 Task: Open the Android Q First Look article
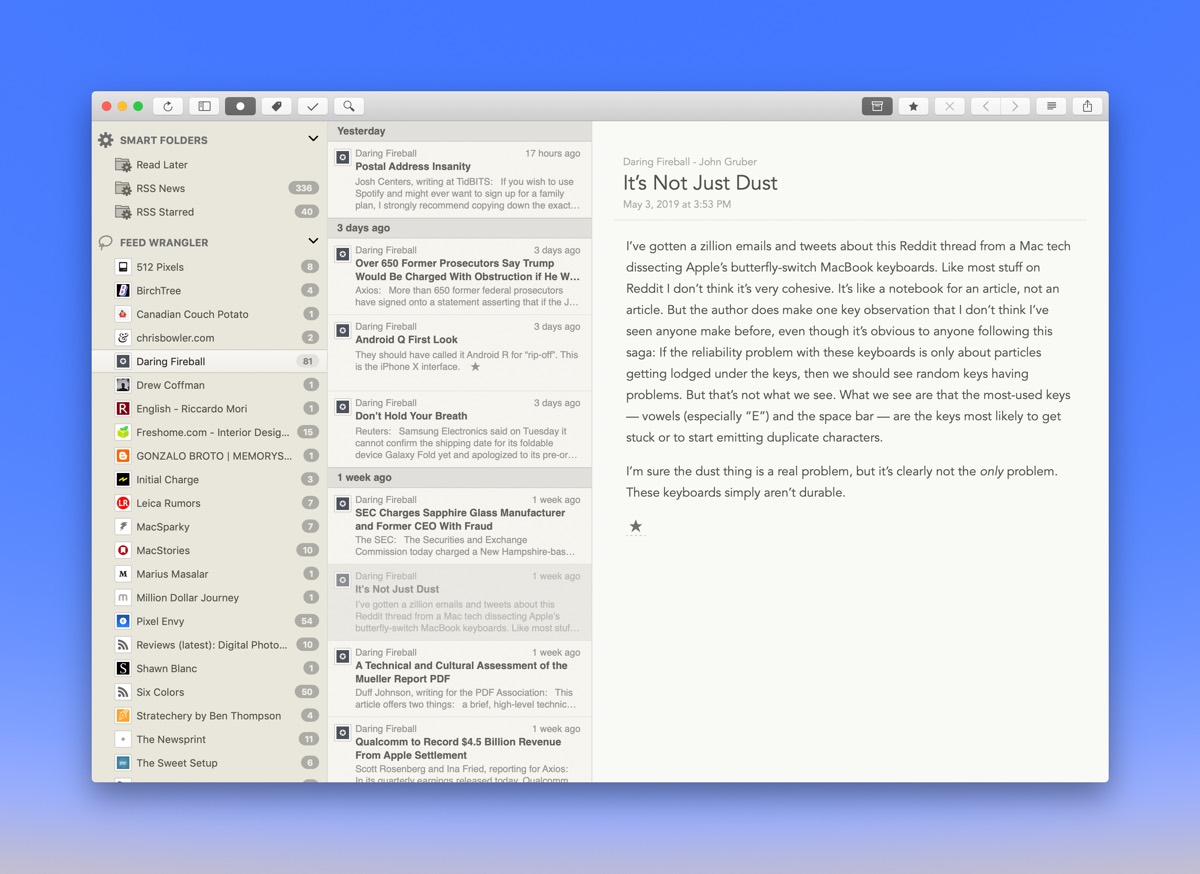coord(460,352)
